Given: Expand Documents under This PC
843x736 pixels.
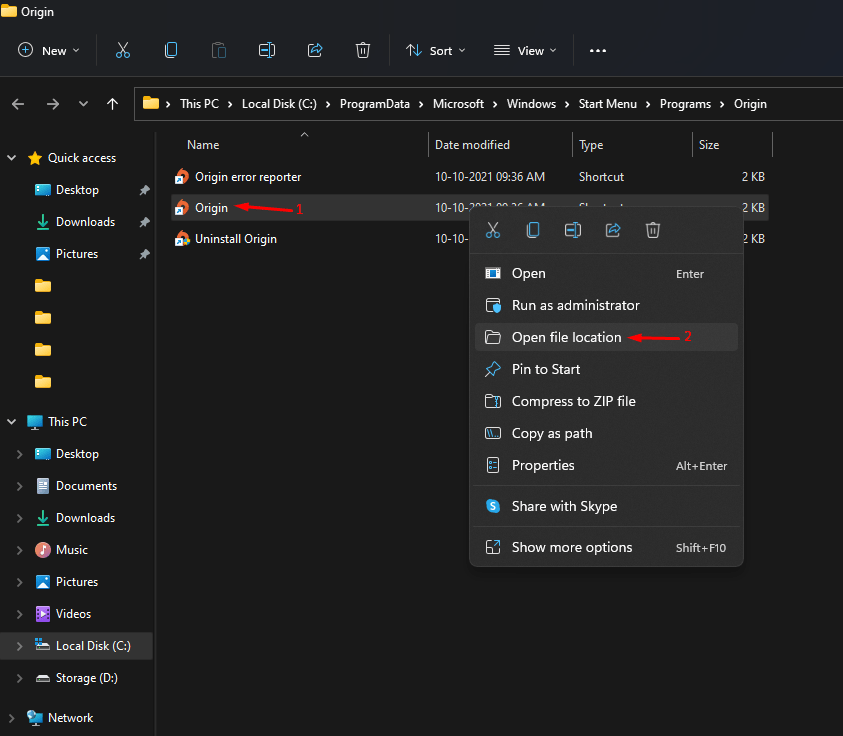Looking at the screenshot, I should coord(20,486).
